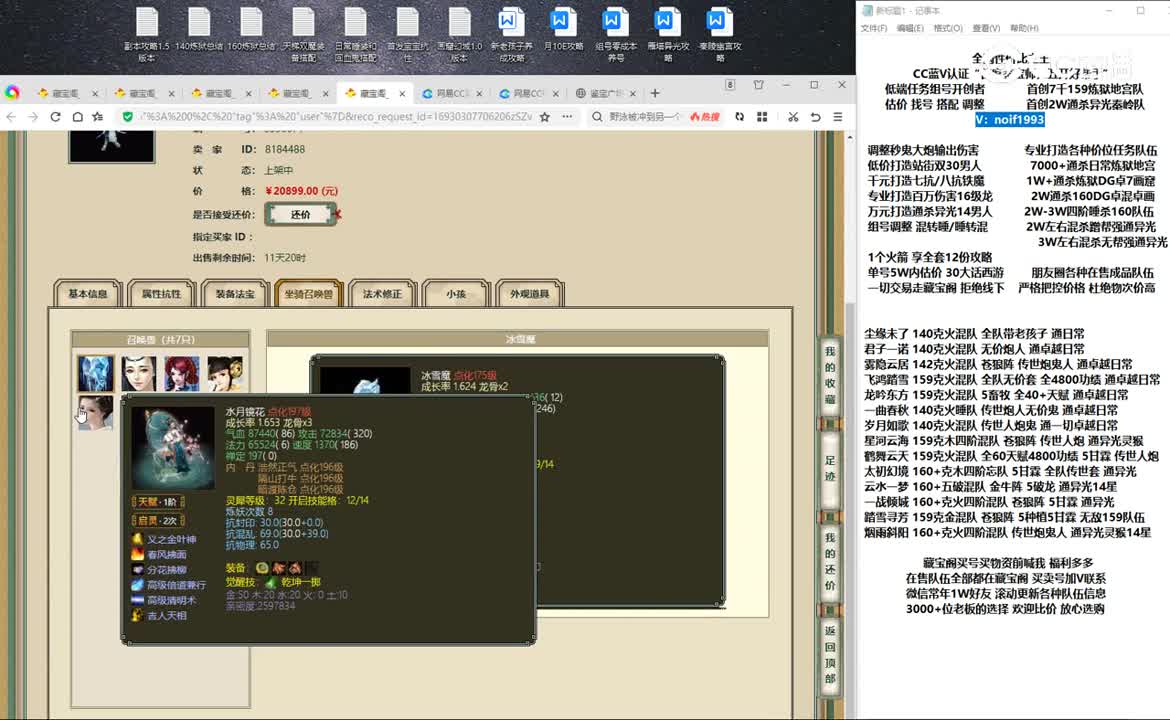Click the 春风拂面 flame skill icon
1170x720 pixels.
point(137,554)
